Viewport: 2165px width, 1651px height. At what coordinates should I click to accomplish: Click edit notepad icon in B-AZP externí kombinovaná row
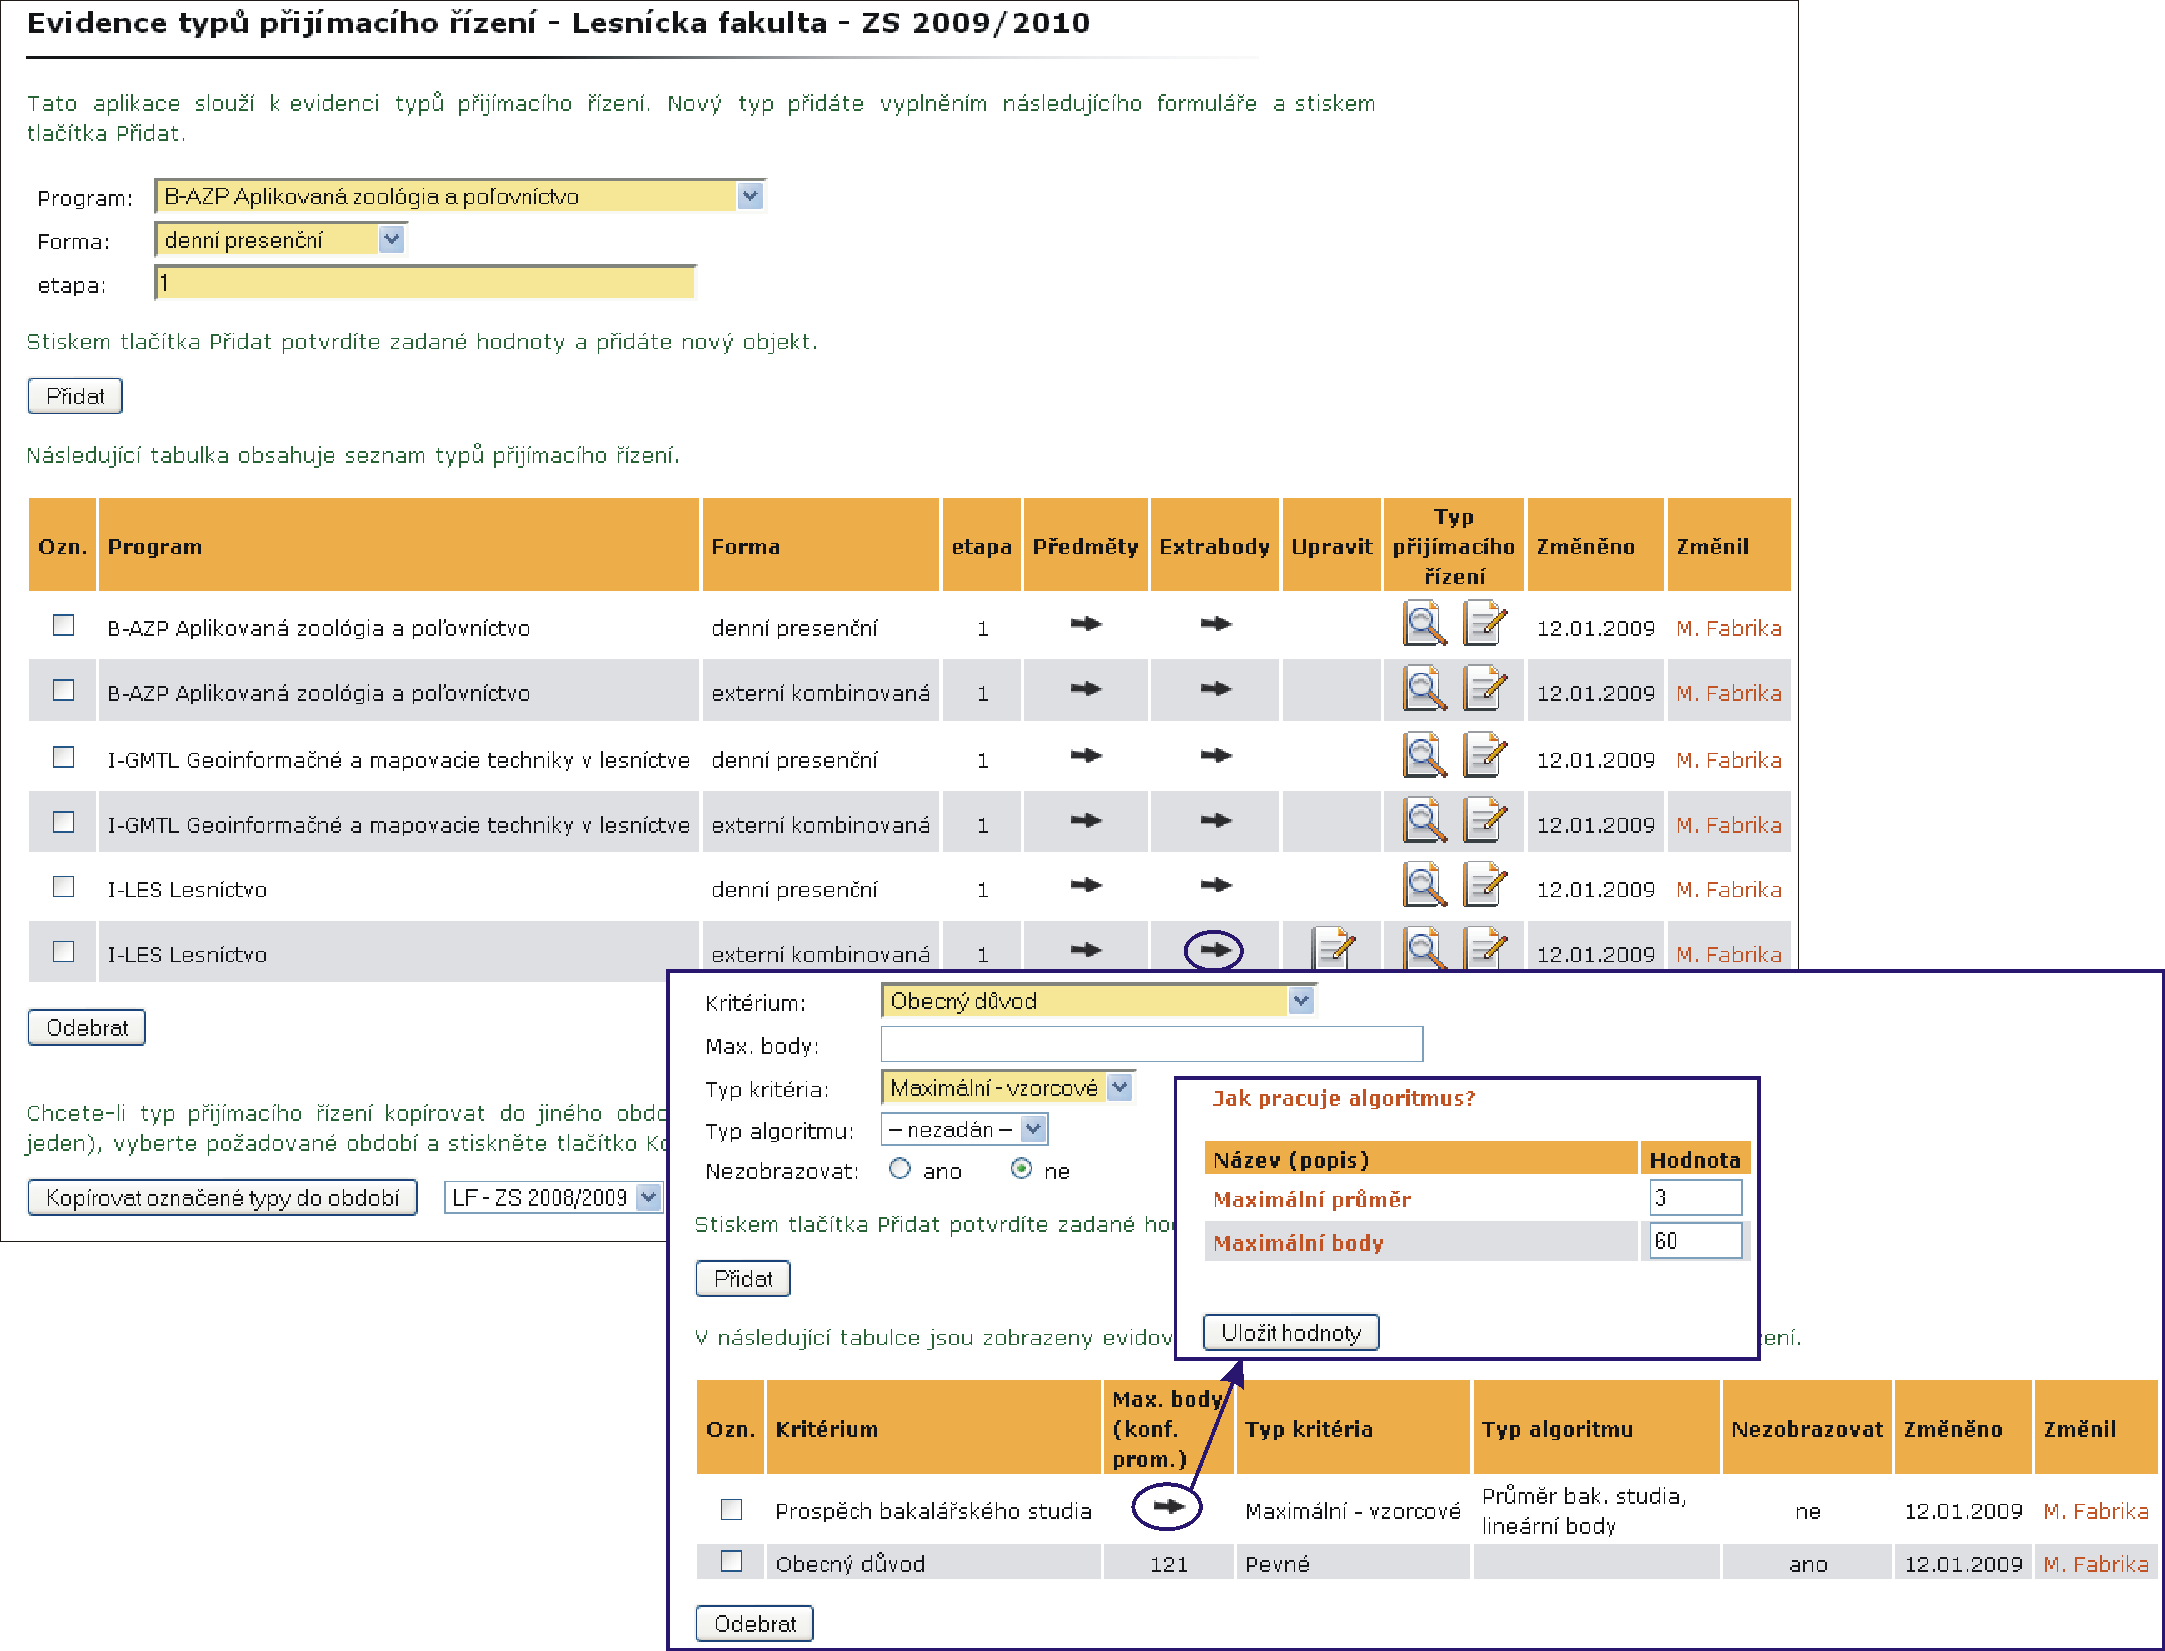click(1485, 688)
